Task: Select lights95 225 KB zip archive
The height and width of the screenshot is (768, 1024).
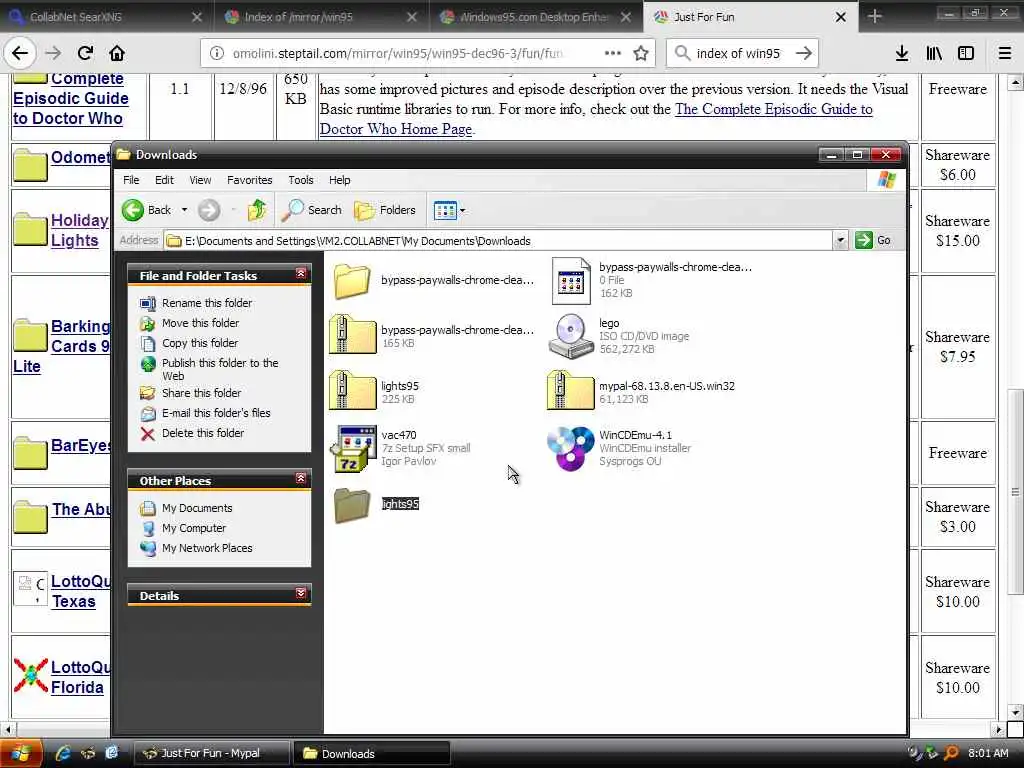Action: point(352,391)
